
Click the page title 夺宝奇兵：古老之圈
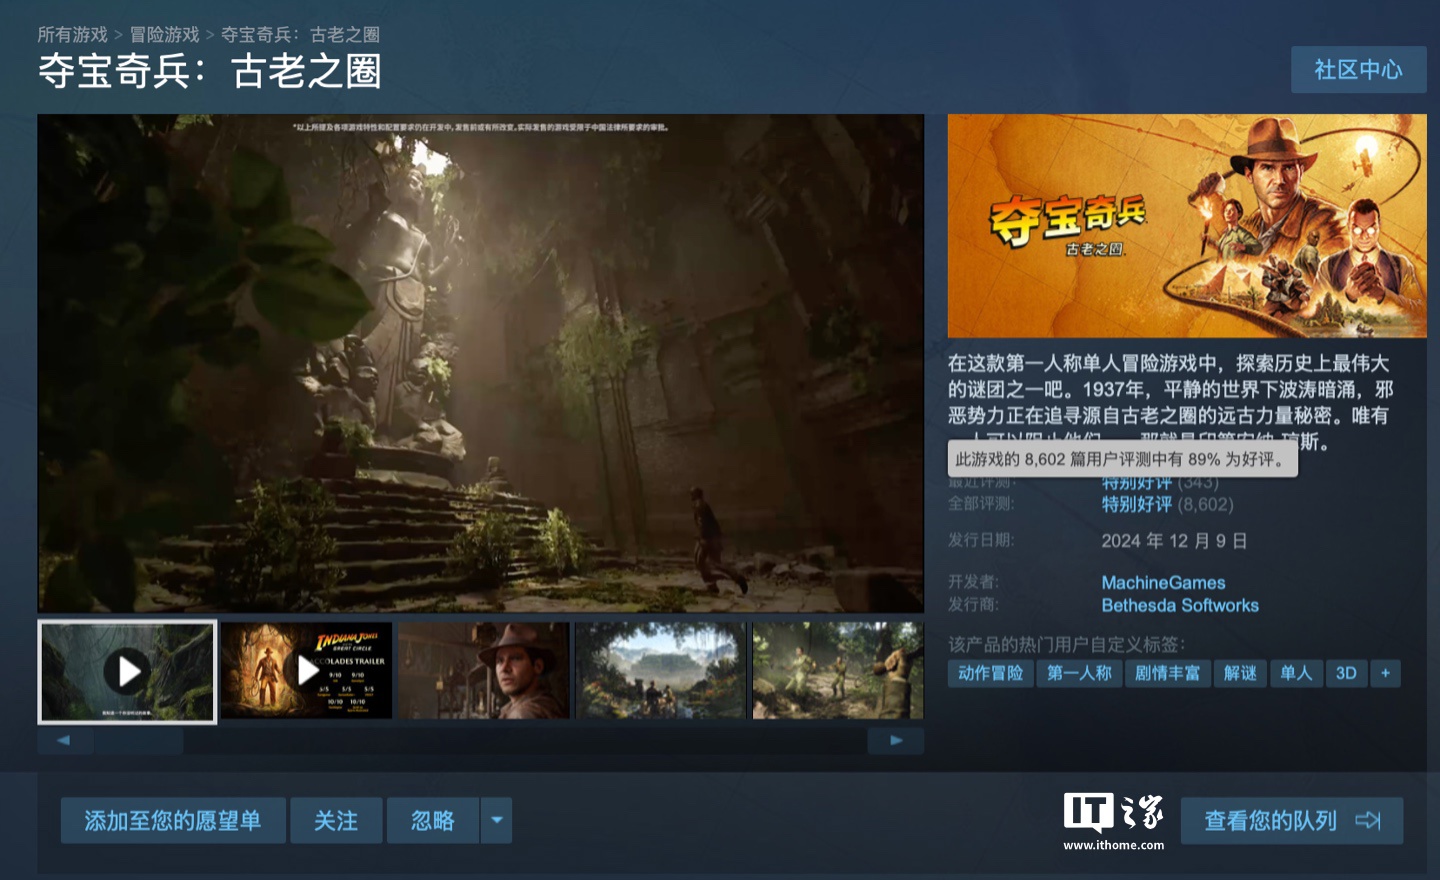210,72
